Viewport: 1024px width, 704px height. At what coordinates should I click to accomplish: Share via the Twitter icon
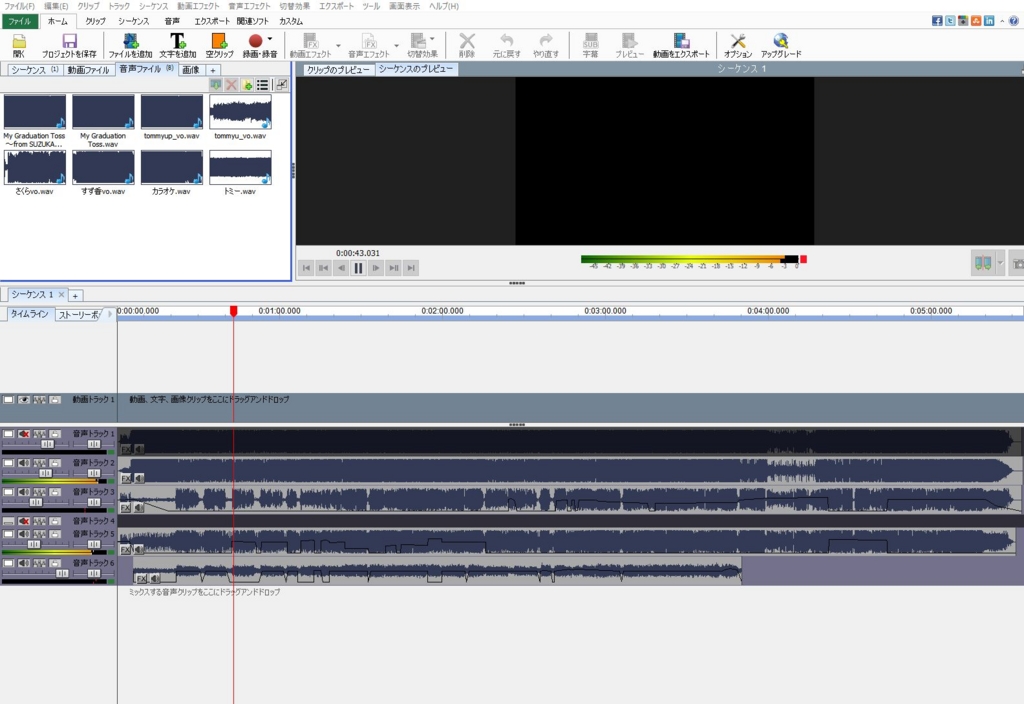pyautogui.click(x=950, y=21)
